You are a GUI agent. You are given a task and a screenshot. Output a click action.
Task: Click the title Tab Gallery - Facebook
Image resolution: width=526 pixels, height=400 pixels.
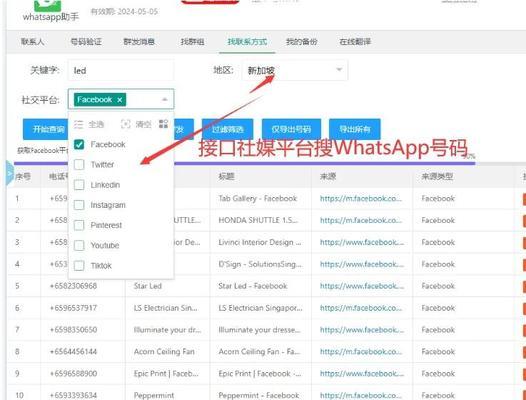pyautogui.click(x=258, y=198)
